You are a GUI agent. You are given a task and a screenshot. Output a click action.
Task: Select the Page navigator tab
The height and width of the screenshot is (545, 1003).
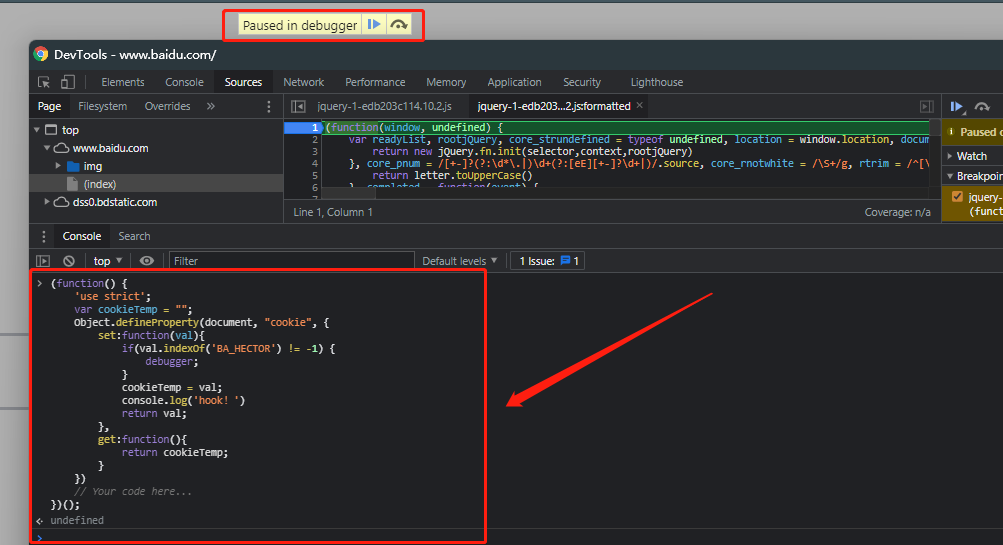[49, 106]
